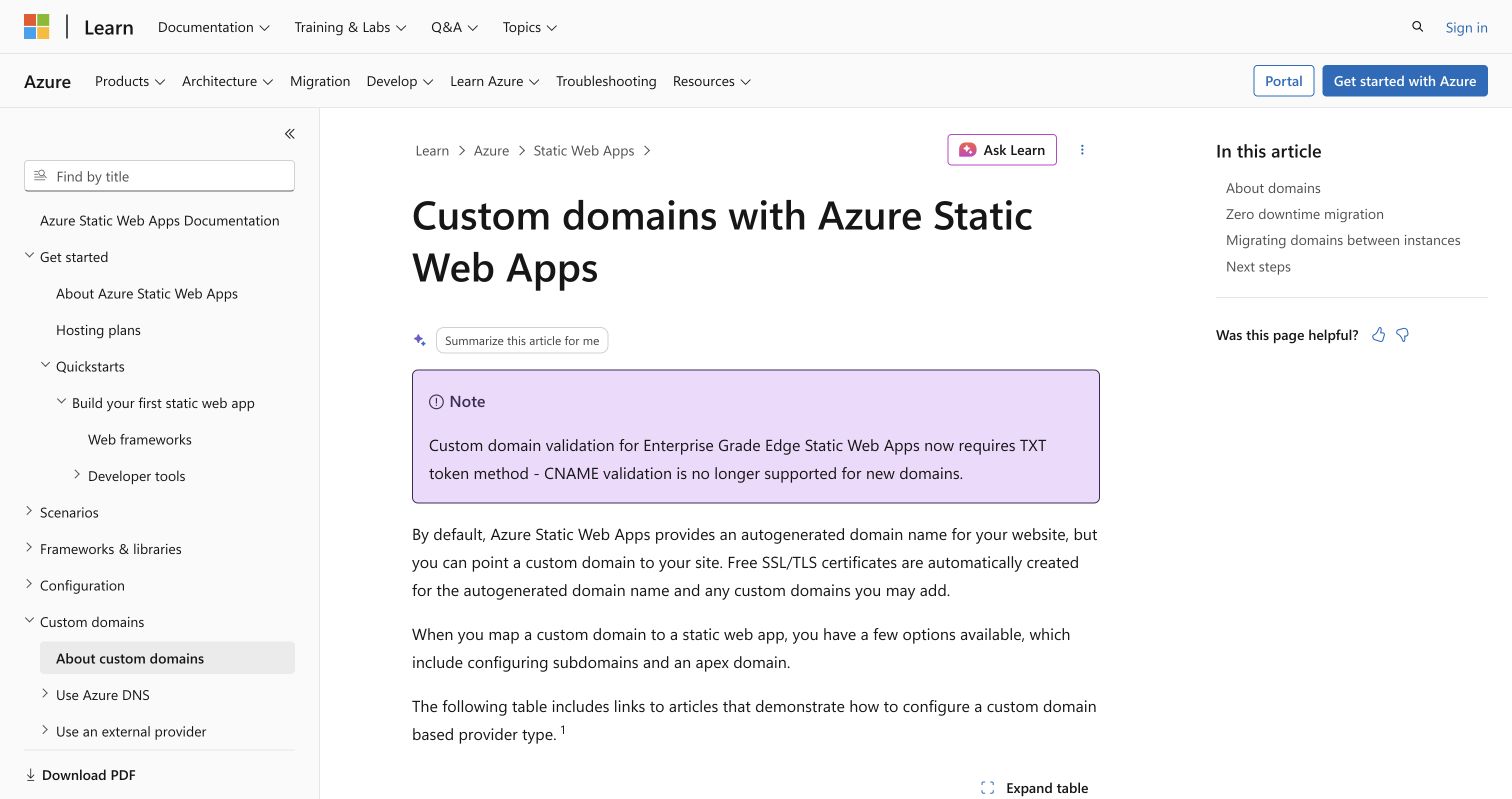Open the Resources dropdown

[712, 81]
